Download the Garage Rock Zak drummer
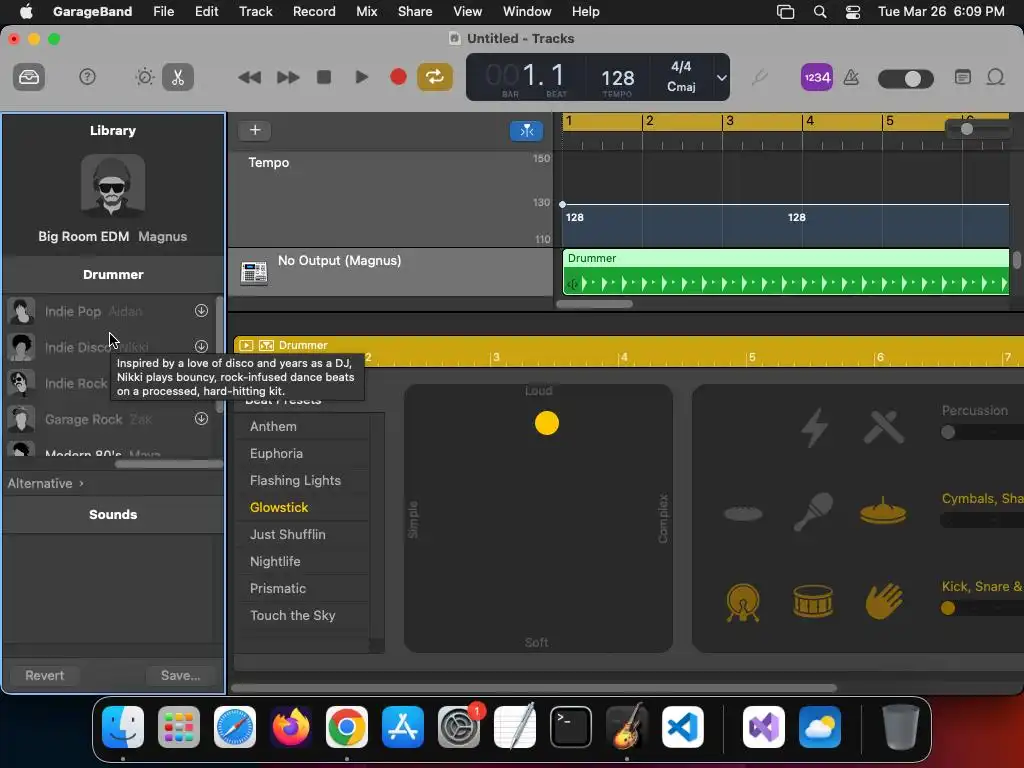The image size is (1024, 768). click(201, 419)
